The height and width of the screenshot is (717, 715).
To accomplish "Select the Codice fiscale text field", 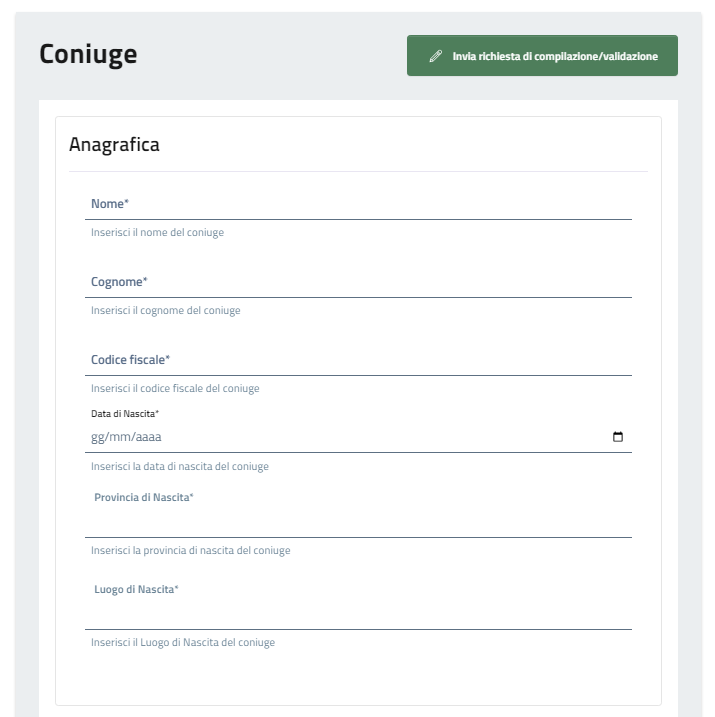I will pos(360,361).
